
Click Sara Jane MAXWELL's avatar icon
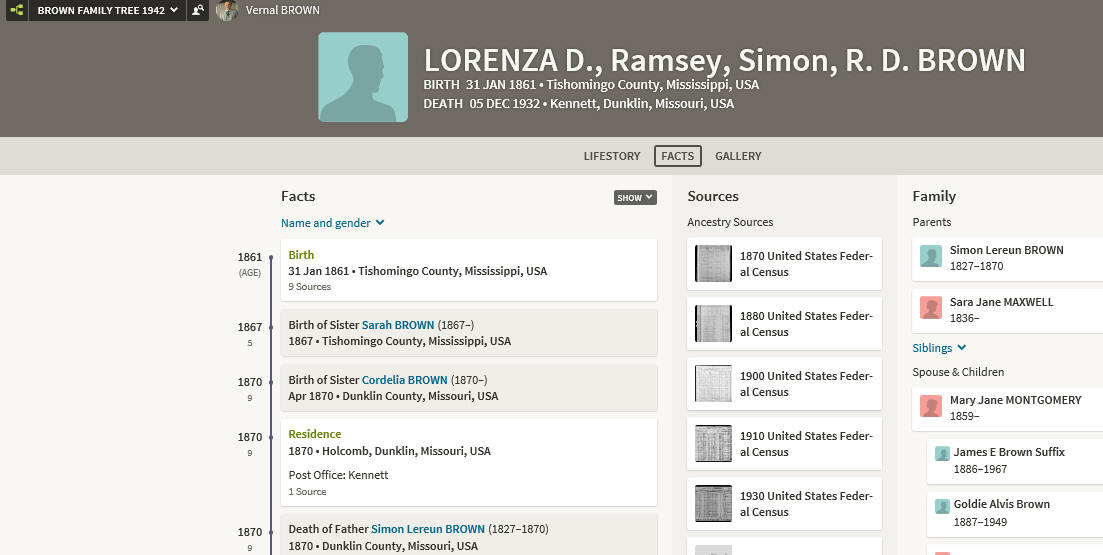931,307
